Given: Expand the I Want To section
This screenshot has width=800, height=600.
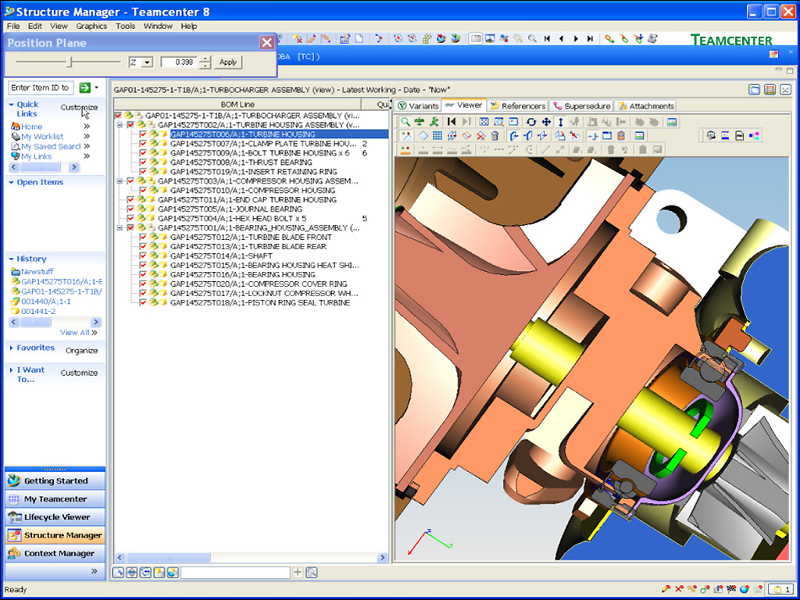Looking at the screenshot, I should [x=11, y=370].
